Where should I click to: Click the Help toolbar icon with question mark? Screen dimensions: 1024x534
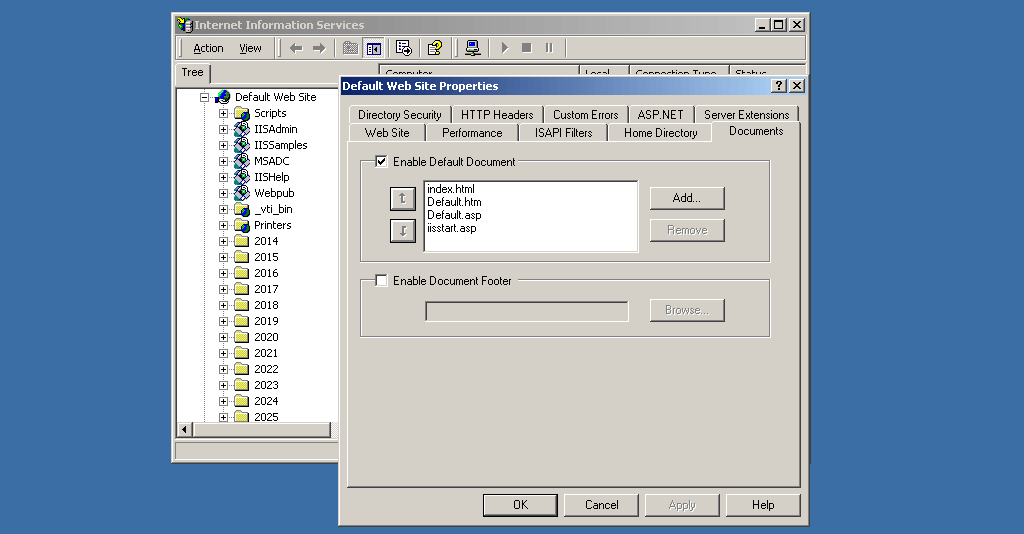(x=435, y=48)
